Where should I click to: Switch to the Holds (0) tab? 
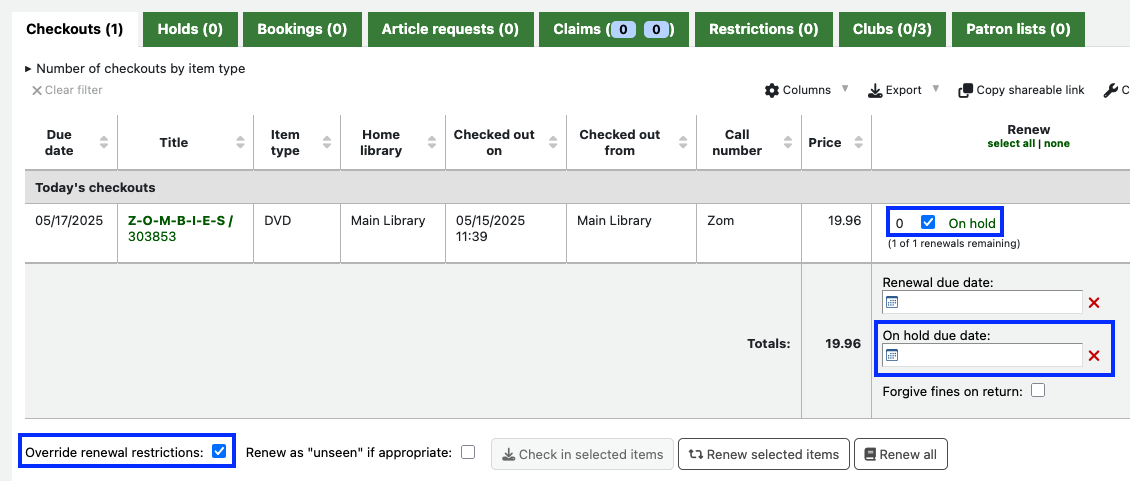(190, 29)
